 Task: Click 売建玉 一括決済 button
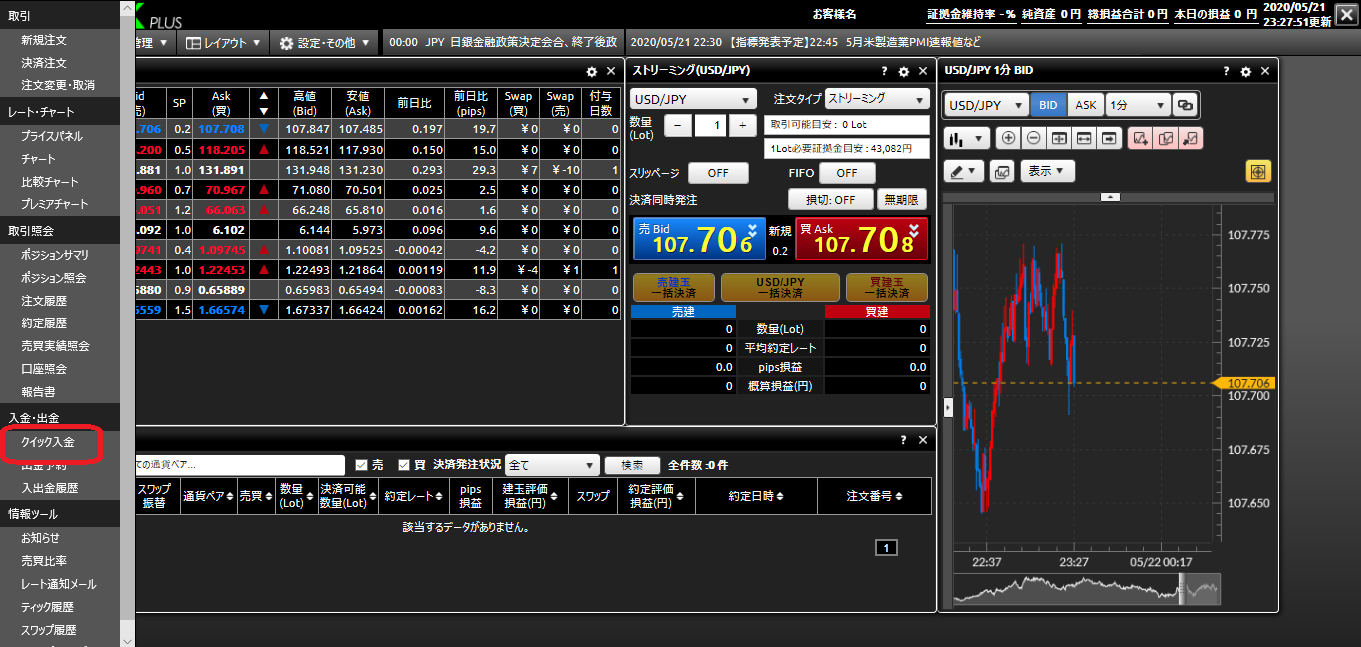pos(674,288)
